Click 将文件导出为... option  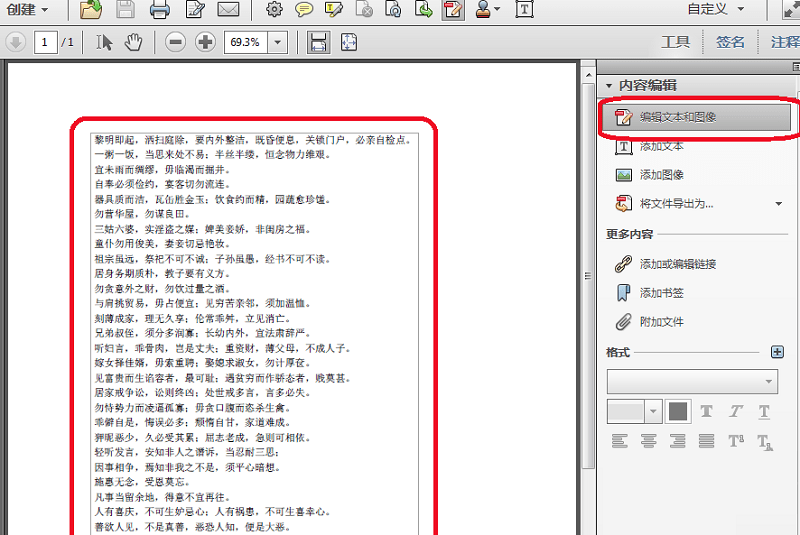pos(677,204)
